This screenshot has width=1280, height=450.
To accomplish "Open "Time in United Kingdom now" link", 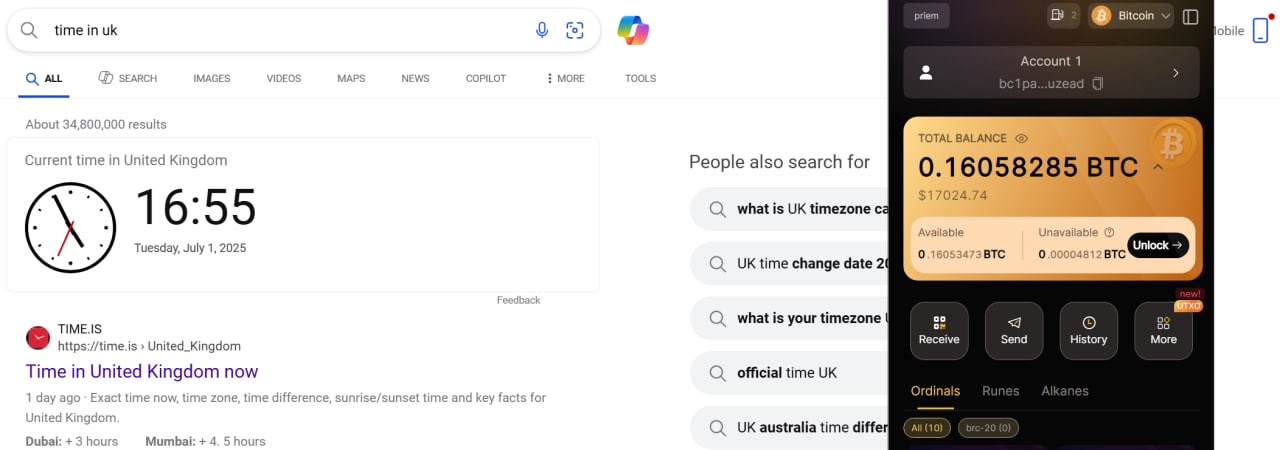I will (142, 372).
